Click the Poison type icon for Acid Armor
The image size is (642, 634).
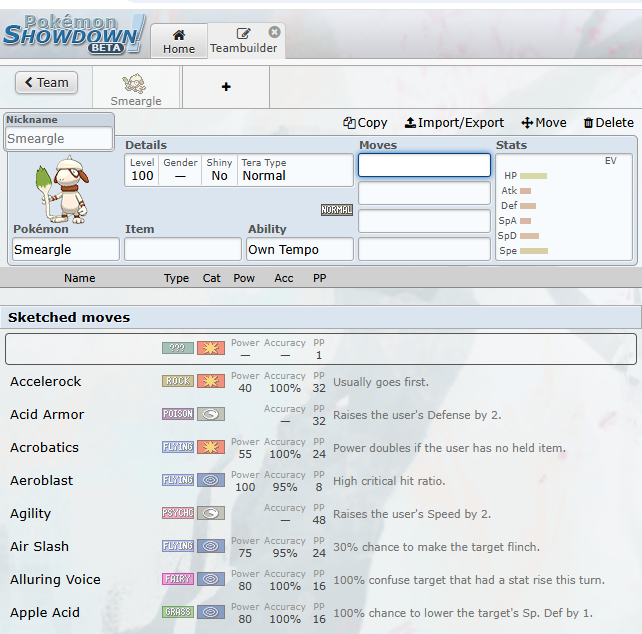click(x=178, y=414)
